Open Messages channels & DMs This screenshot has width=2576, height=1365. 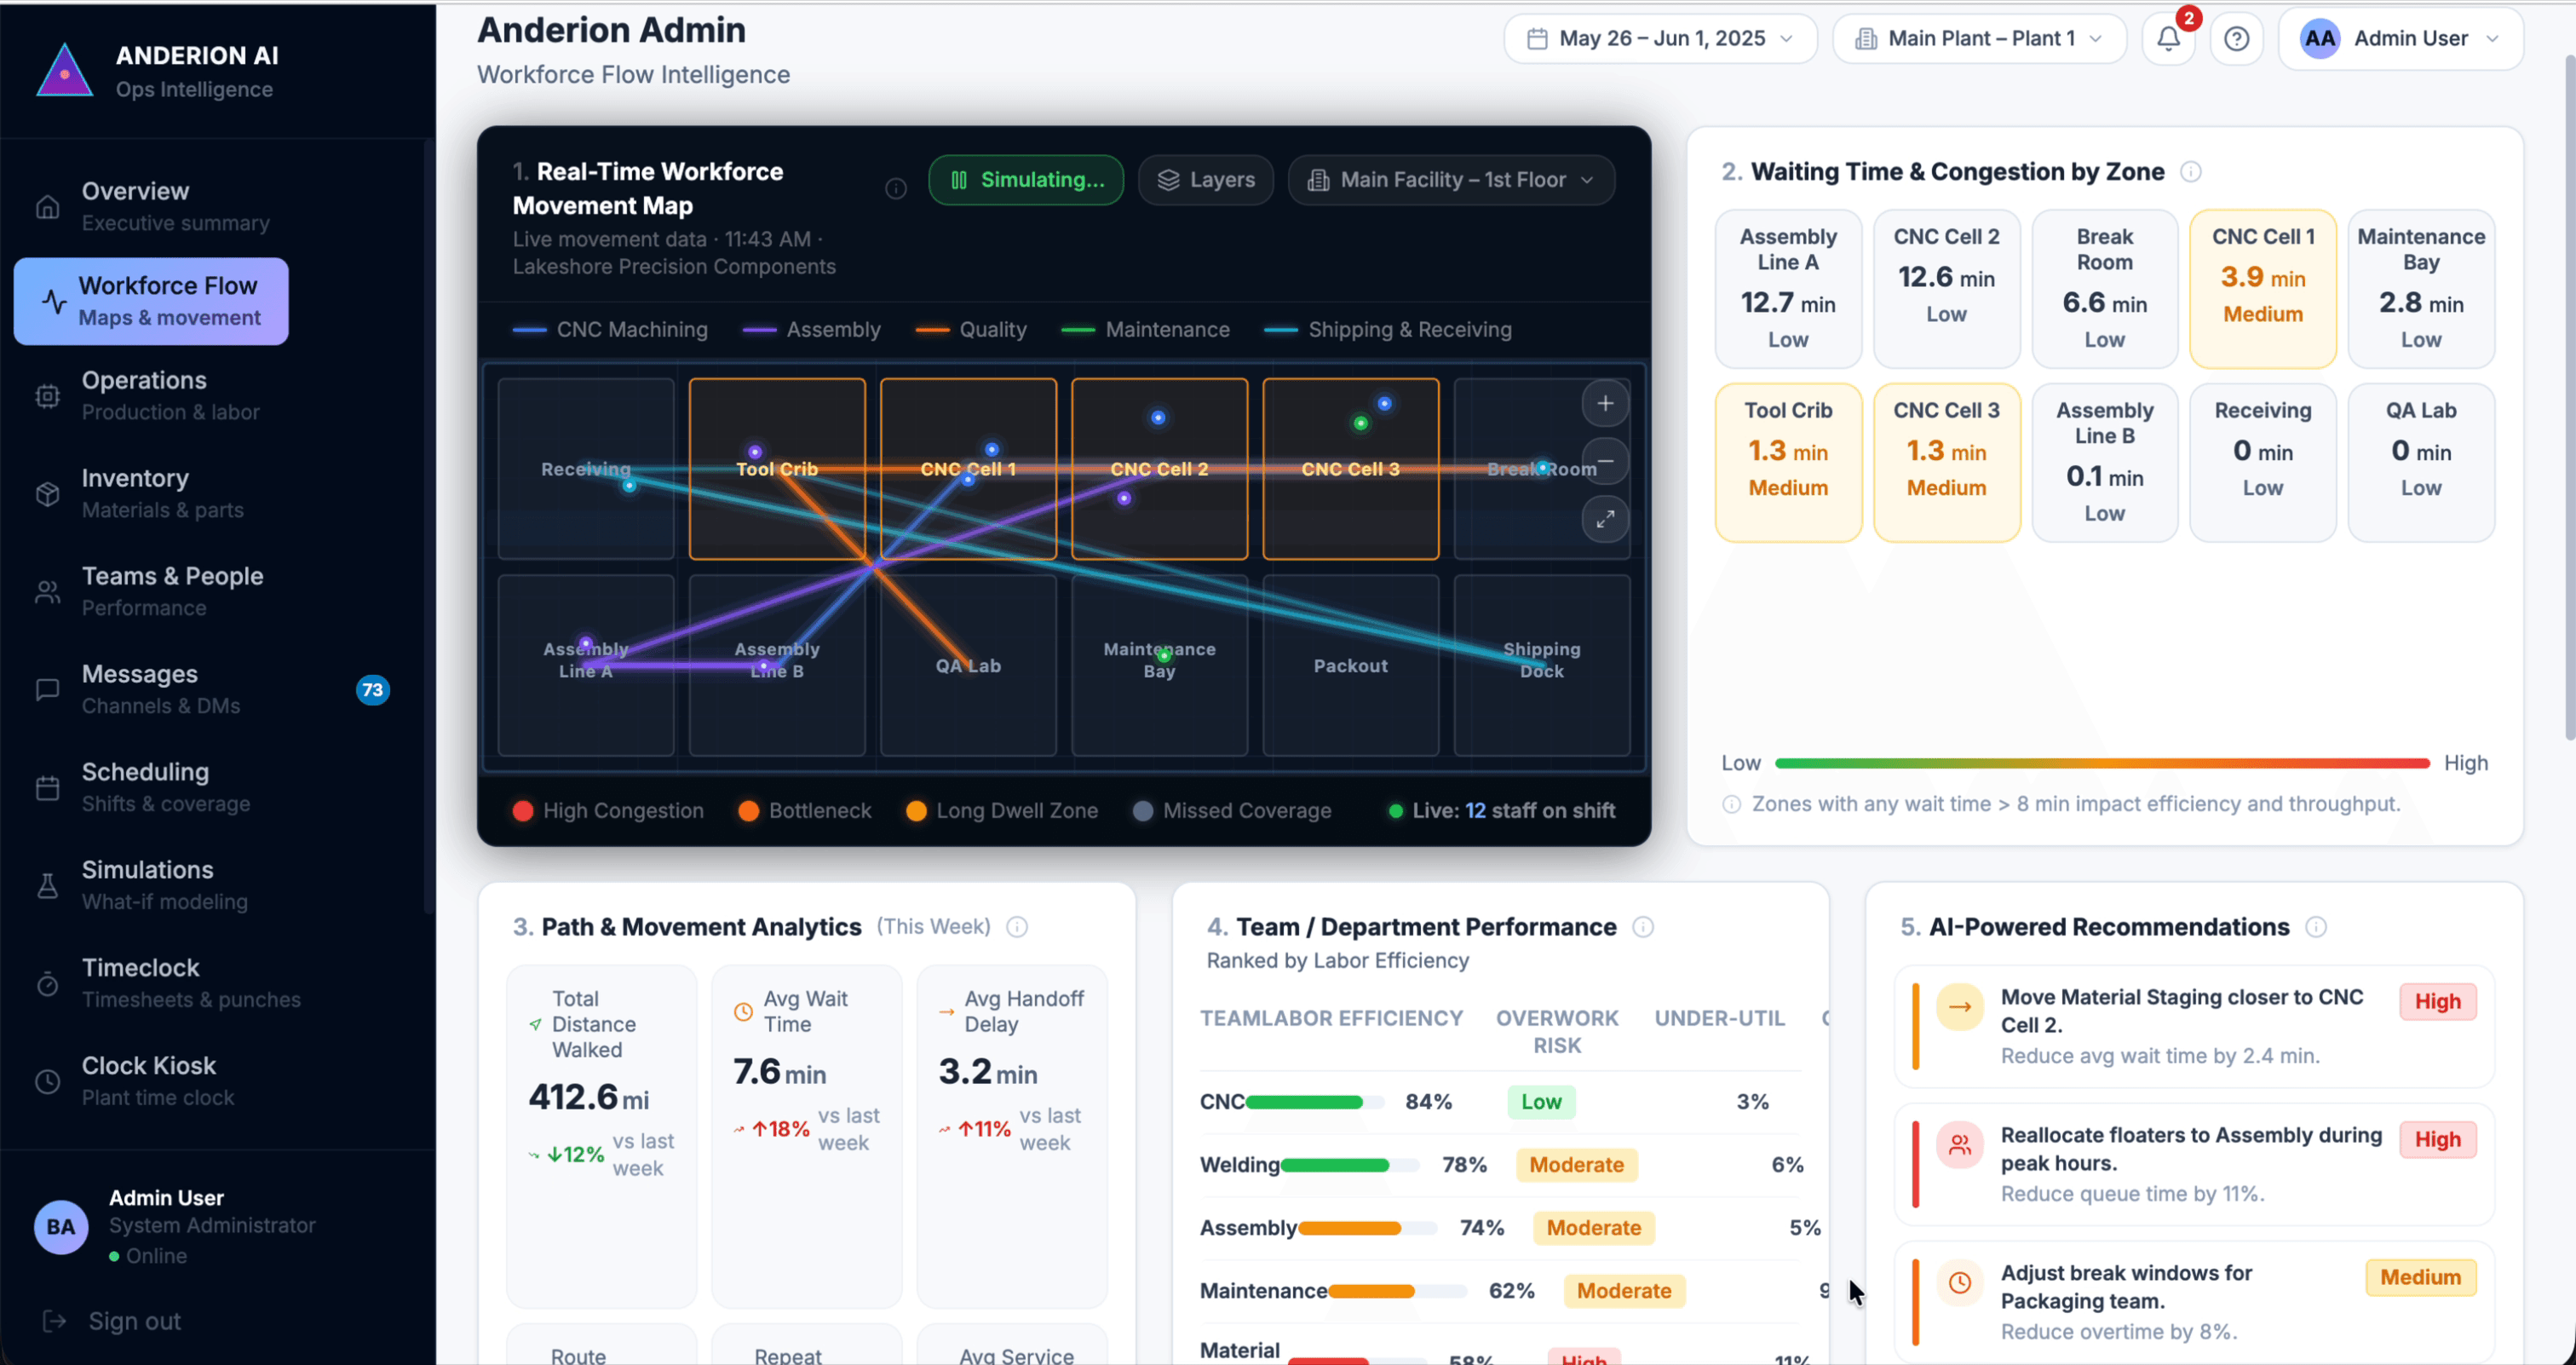210,690
